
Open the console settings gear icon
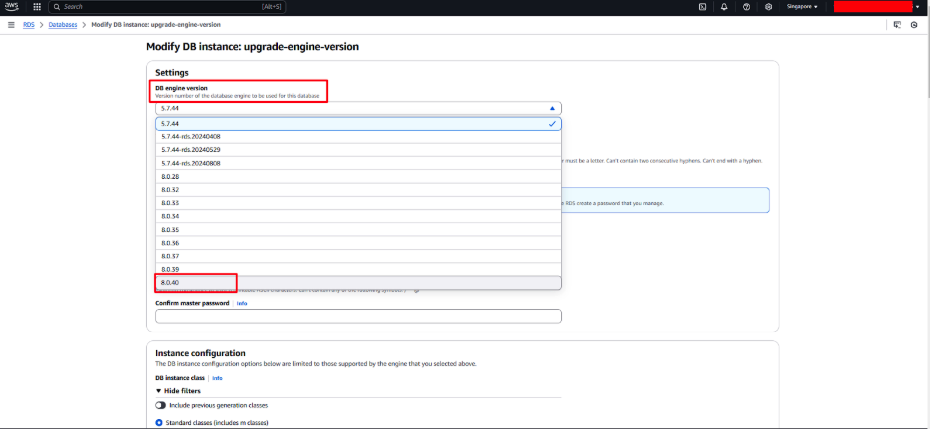pyautogui.click(x=769, y=7)
